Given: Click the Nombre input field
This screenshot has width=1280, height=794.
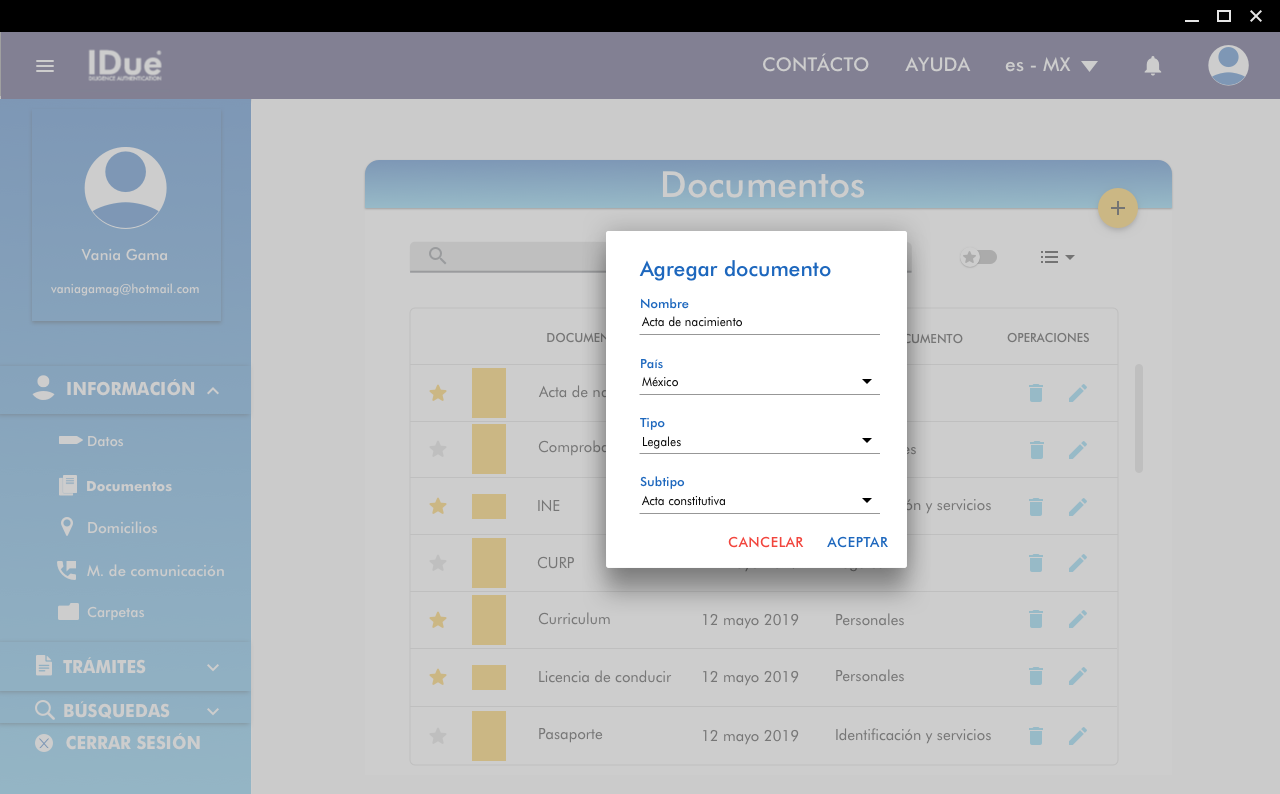Looking at the screenshot, I should click(759, 322).
